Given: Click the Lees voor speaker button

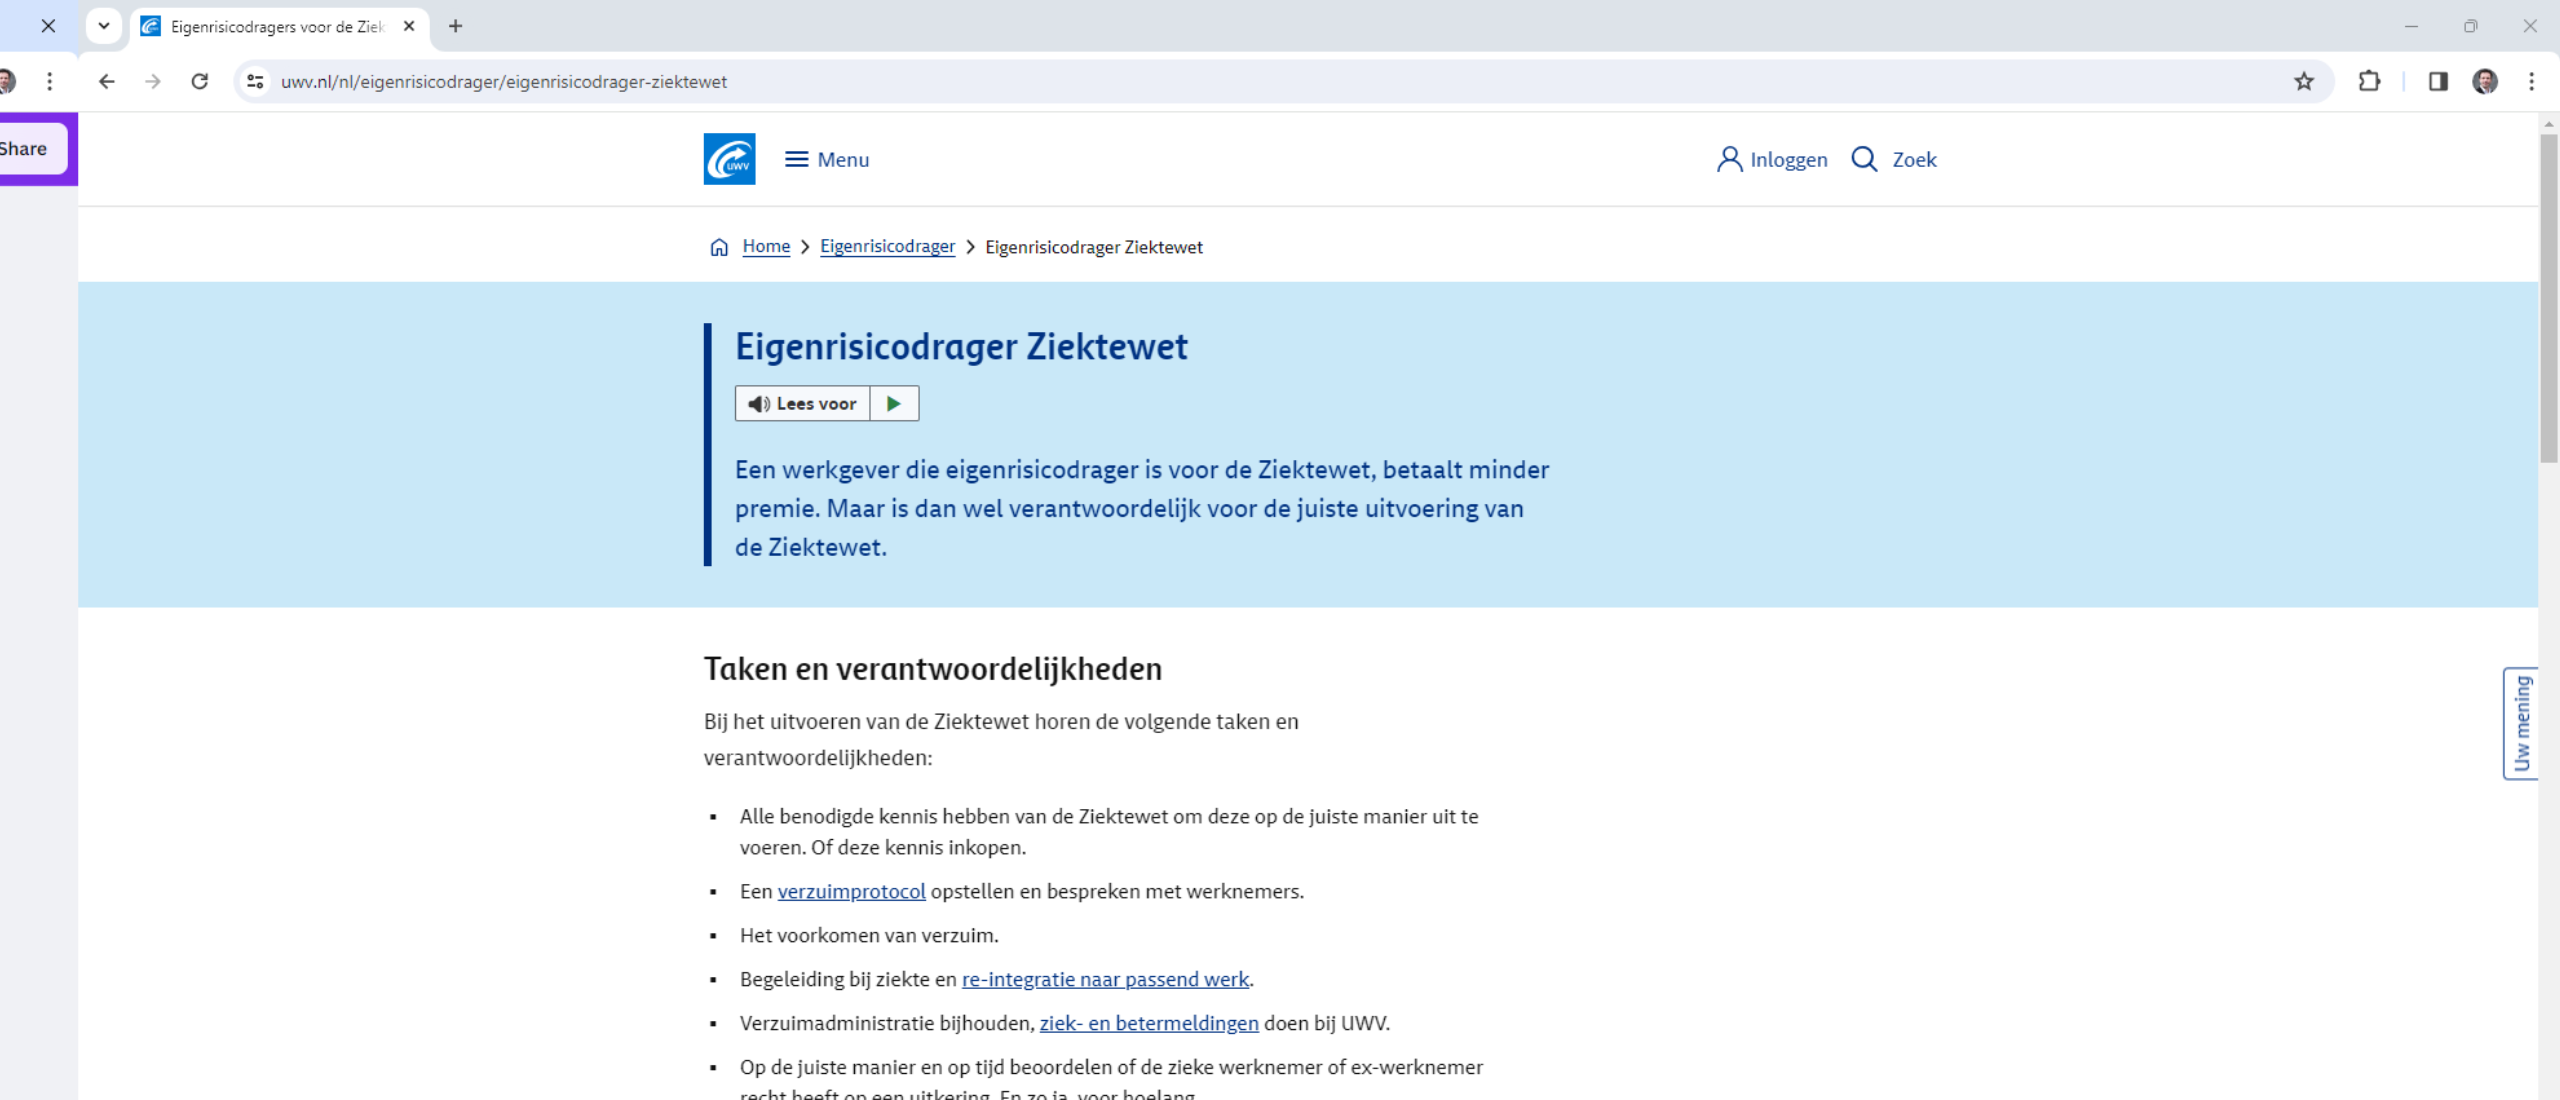Looking at the screenshot, I should click(x=802, y=403).
